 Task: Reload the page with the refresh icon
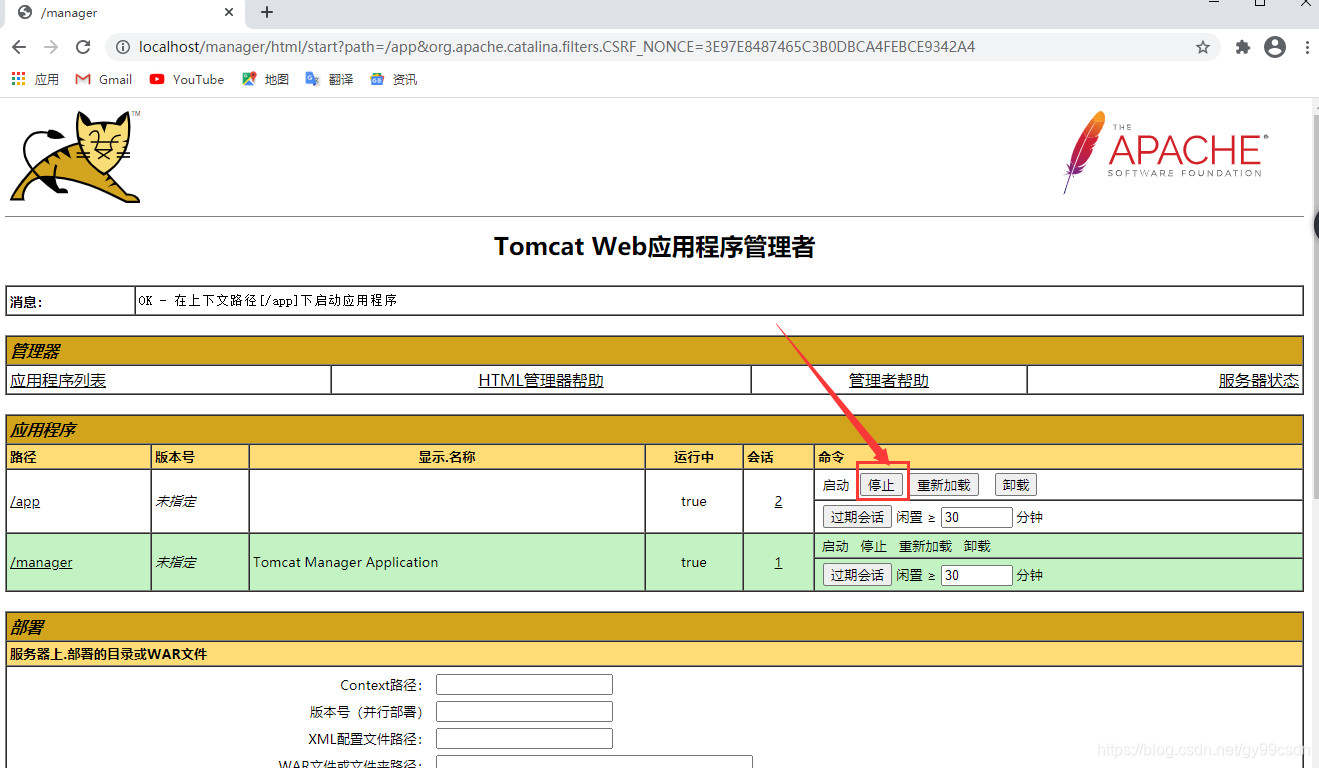pos(83,47)
